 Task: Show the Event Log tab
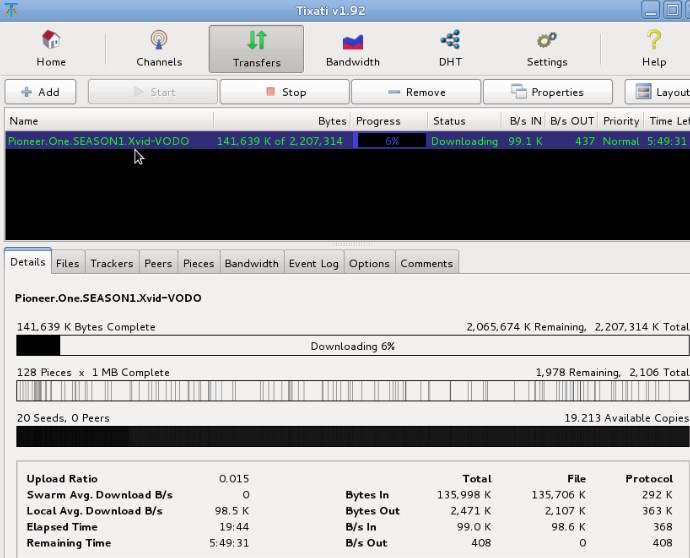pyautogui.click(x=314, y=264)
